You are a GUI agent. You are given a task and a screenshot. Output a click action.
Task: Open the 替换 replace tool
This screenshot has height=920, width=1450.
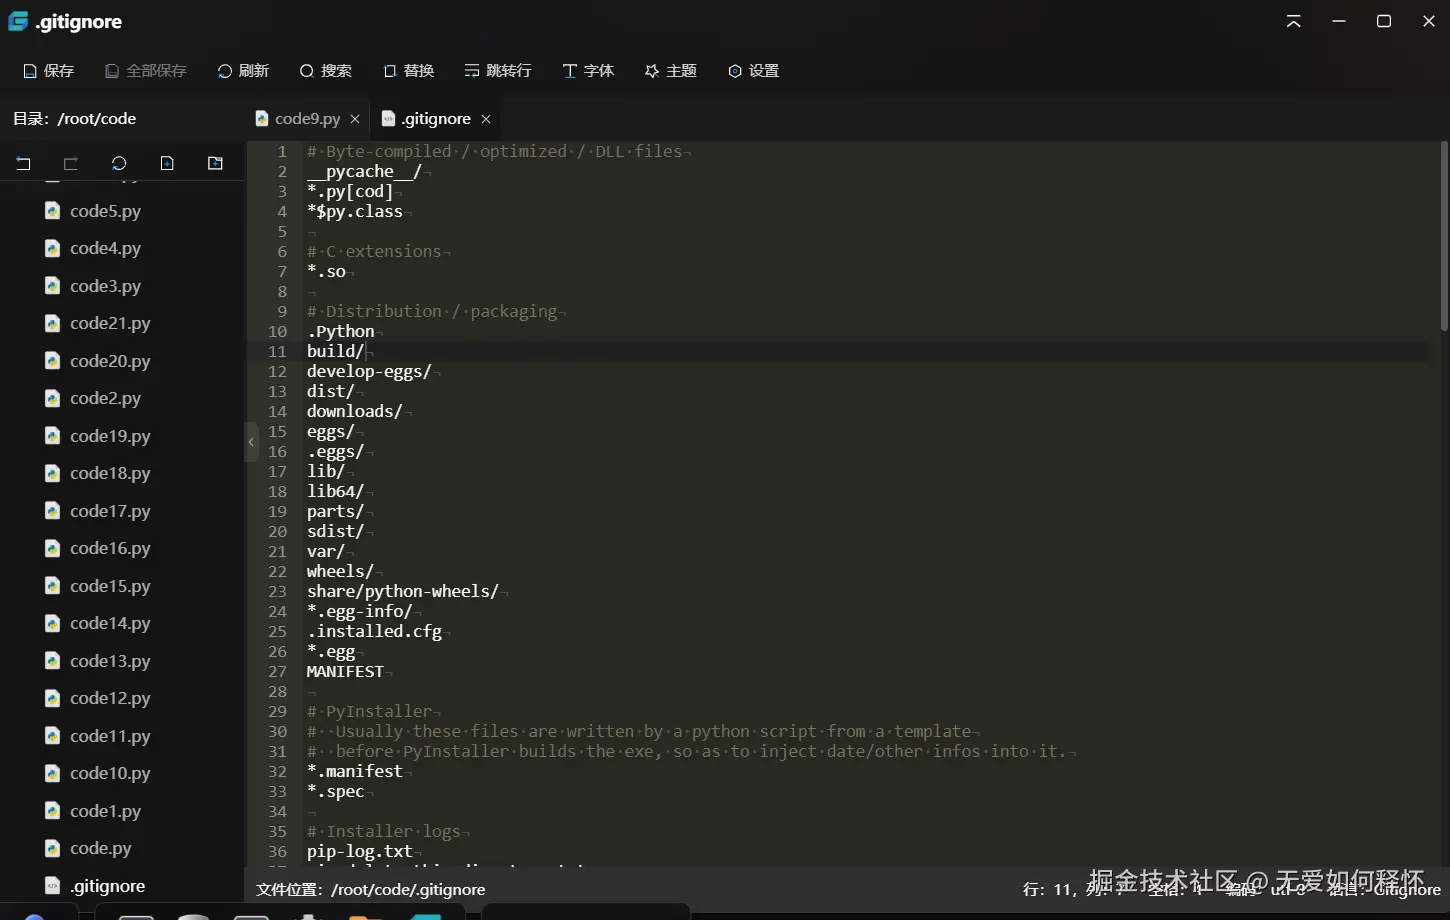tap(408, 71)
